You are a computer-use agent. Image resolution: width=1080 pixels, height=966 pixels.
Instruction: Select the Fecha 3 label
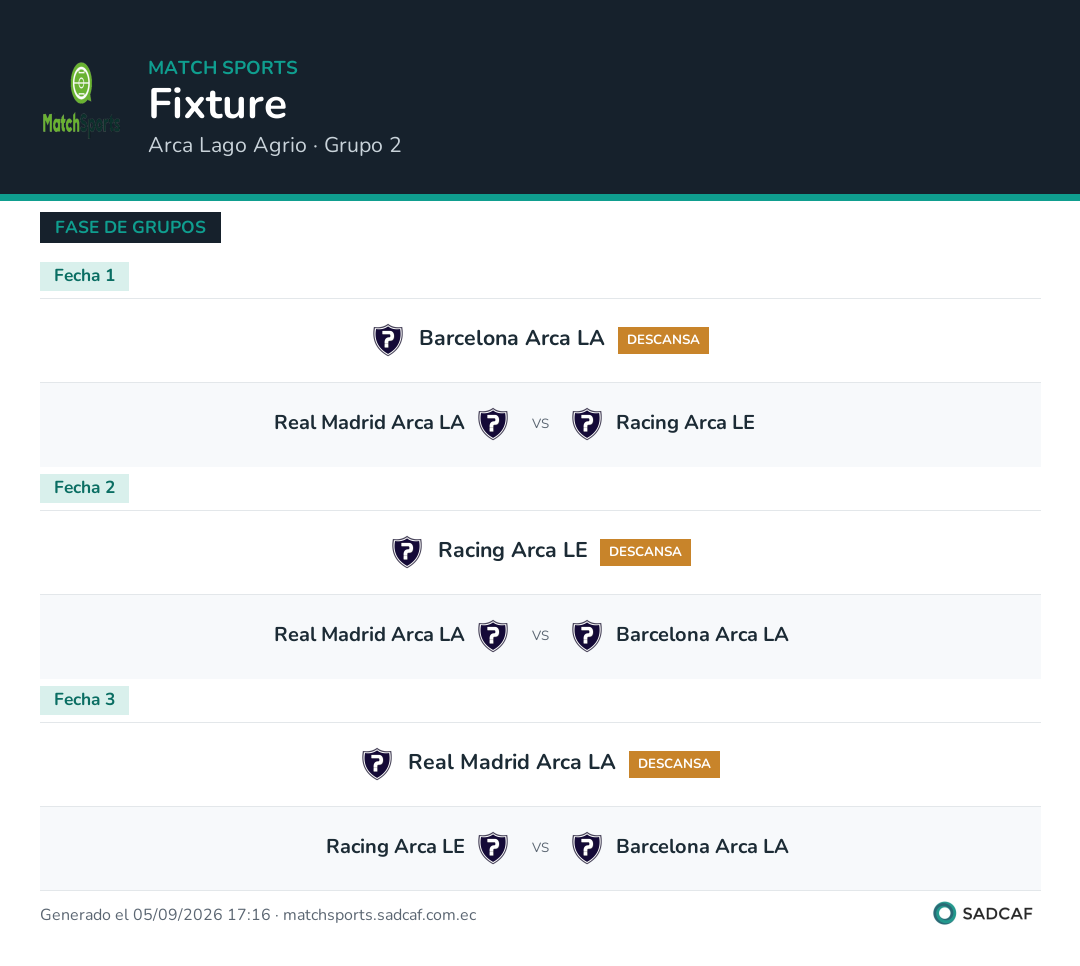click(x=84, y=700)
